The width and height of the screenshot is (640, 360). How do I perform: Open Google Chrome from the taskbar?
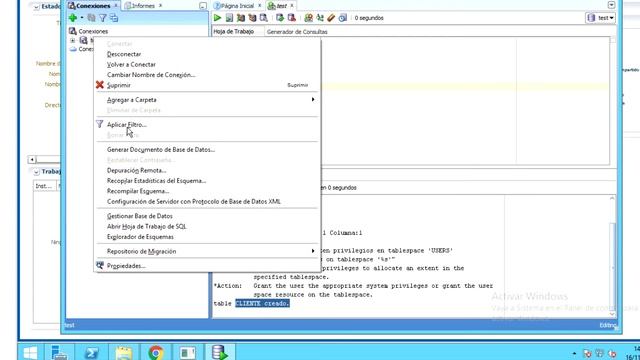click(x=156, y=352)
